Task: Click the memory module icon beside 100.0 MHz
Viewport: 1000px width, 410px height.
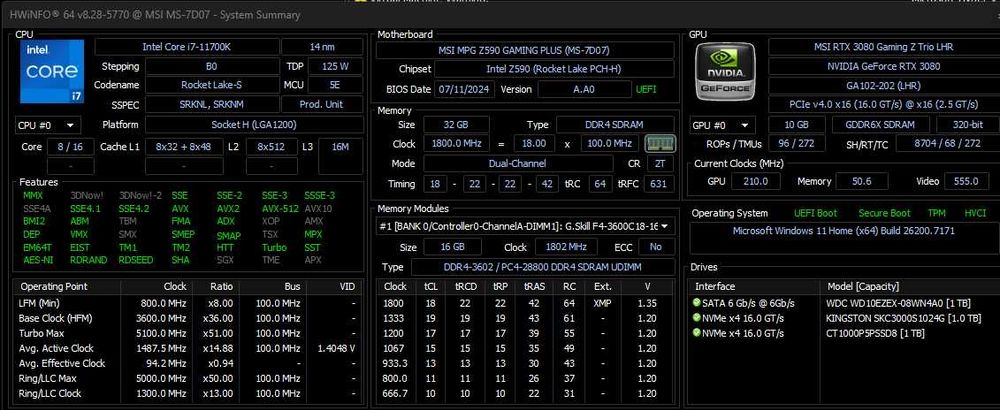Action: 661,144
